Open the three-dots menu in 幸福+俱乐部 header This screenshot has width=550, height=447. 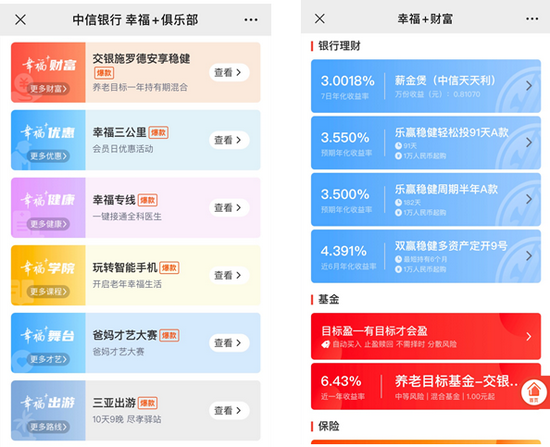tap(251, 20)
